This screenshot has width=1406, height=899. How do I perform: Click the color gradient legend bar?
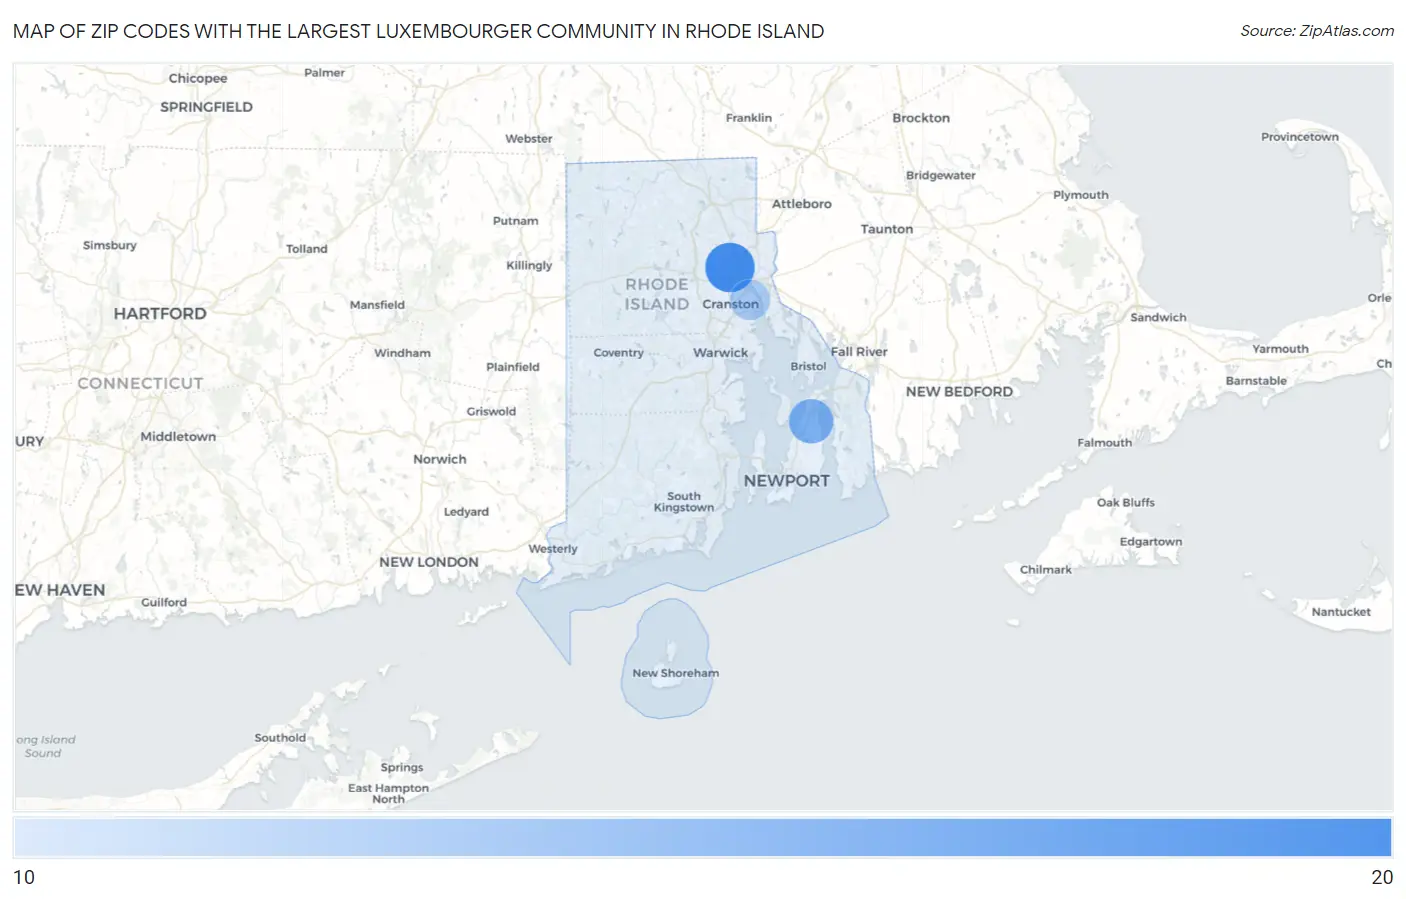[703, 837]
